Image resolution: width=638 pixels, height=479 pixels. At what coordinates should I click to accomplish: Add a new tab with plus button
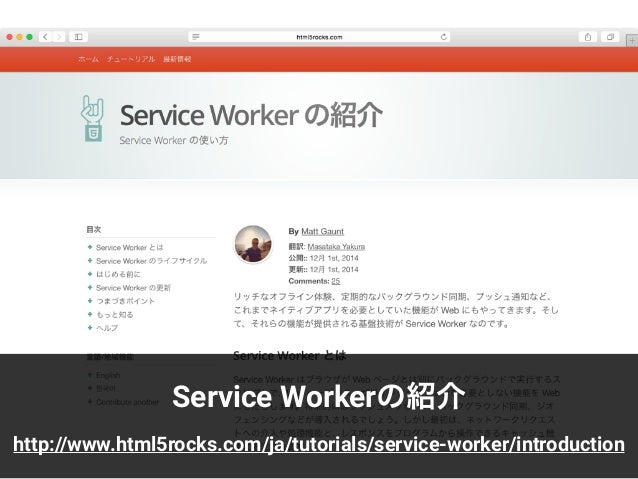click(632, 41)
